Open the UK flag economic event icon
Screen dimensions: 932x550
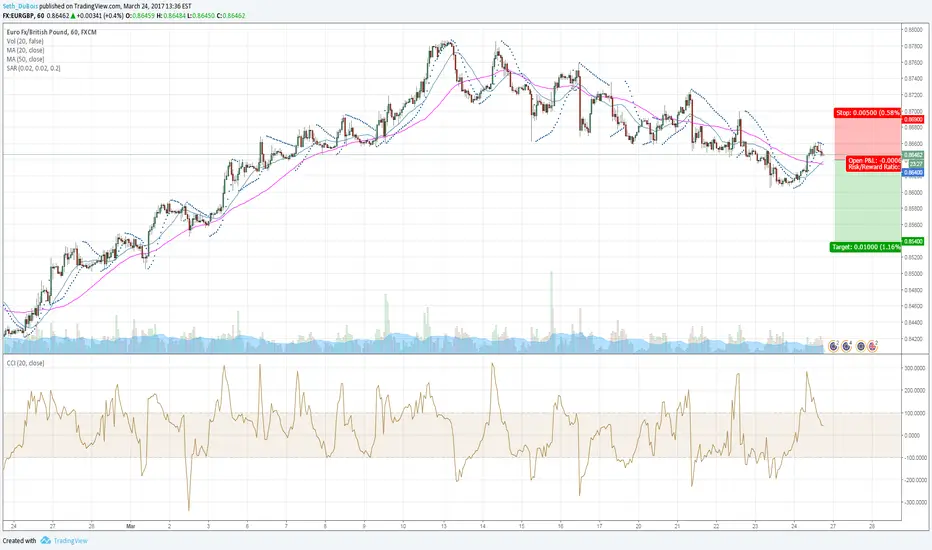[873, 346]
